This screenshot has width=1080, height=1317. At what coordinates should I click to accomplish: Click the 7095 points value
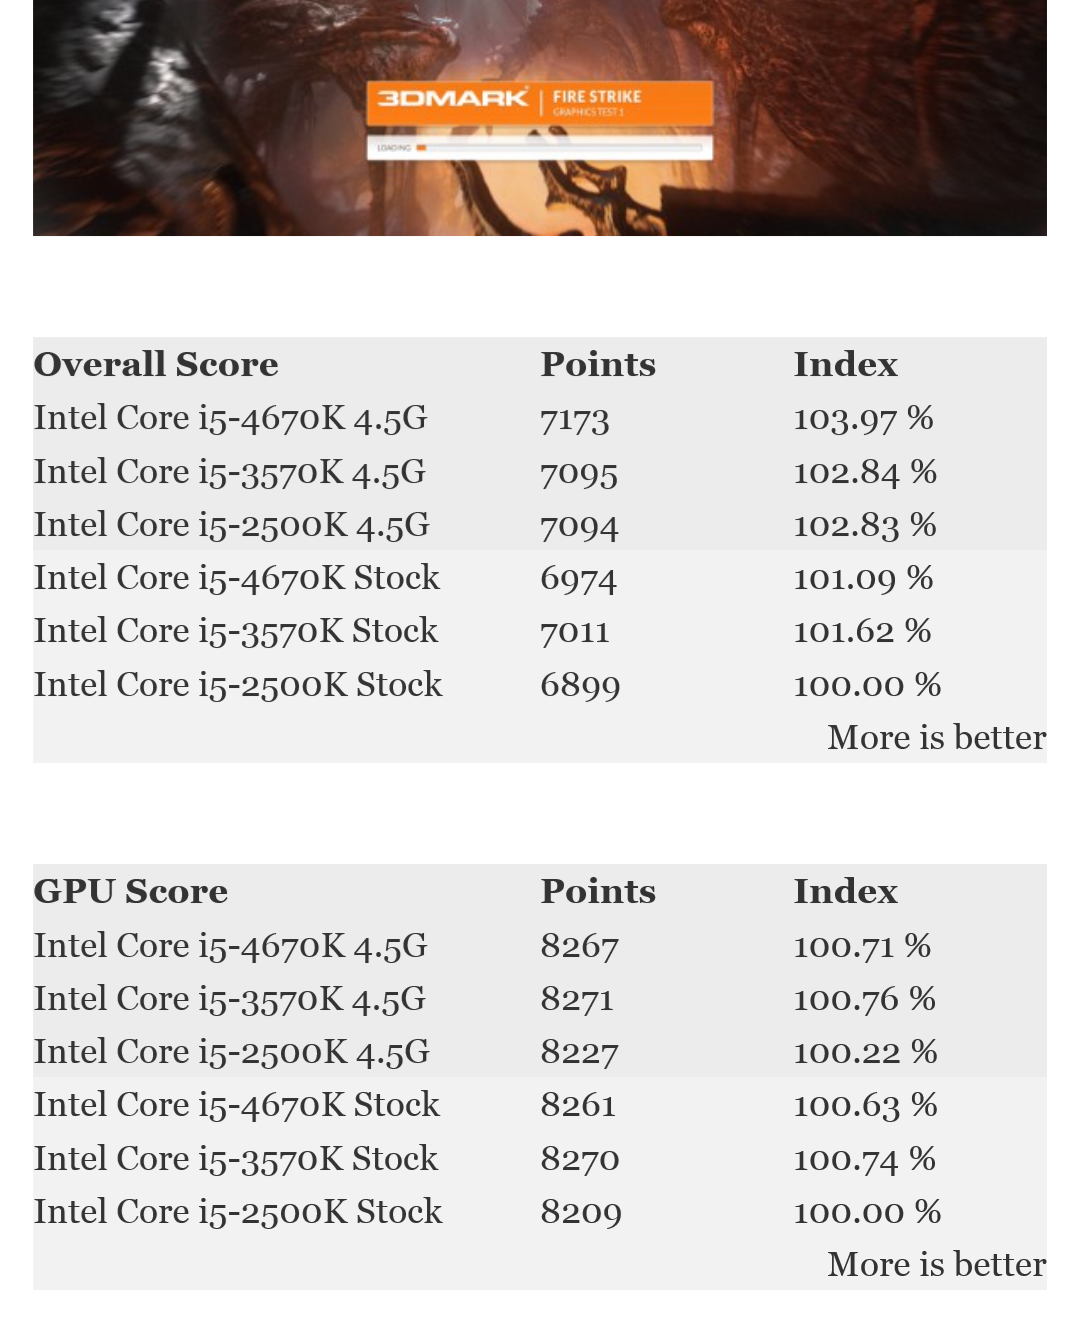coord(578,472)
